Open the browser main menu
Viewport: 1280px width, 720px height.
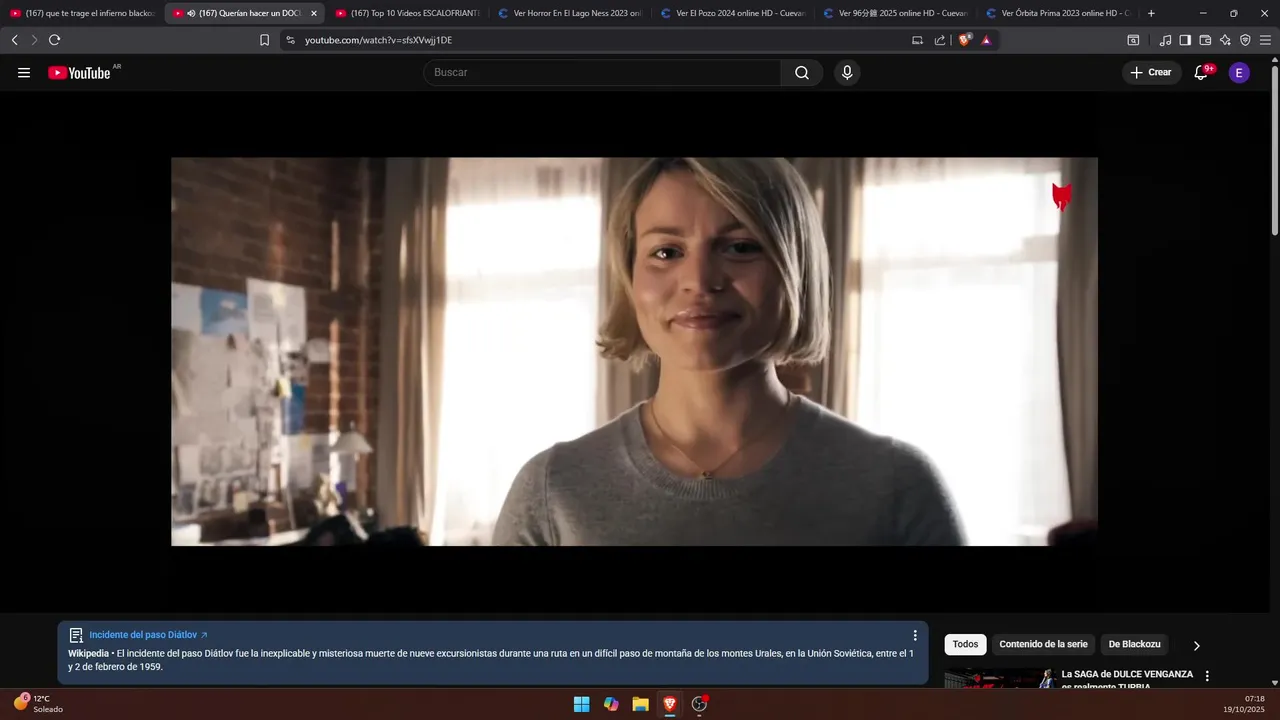(1265, 40)
